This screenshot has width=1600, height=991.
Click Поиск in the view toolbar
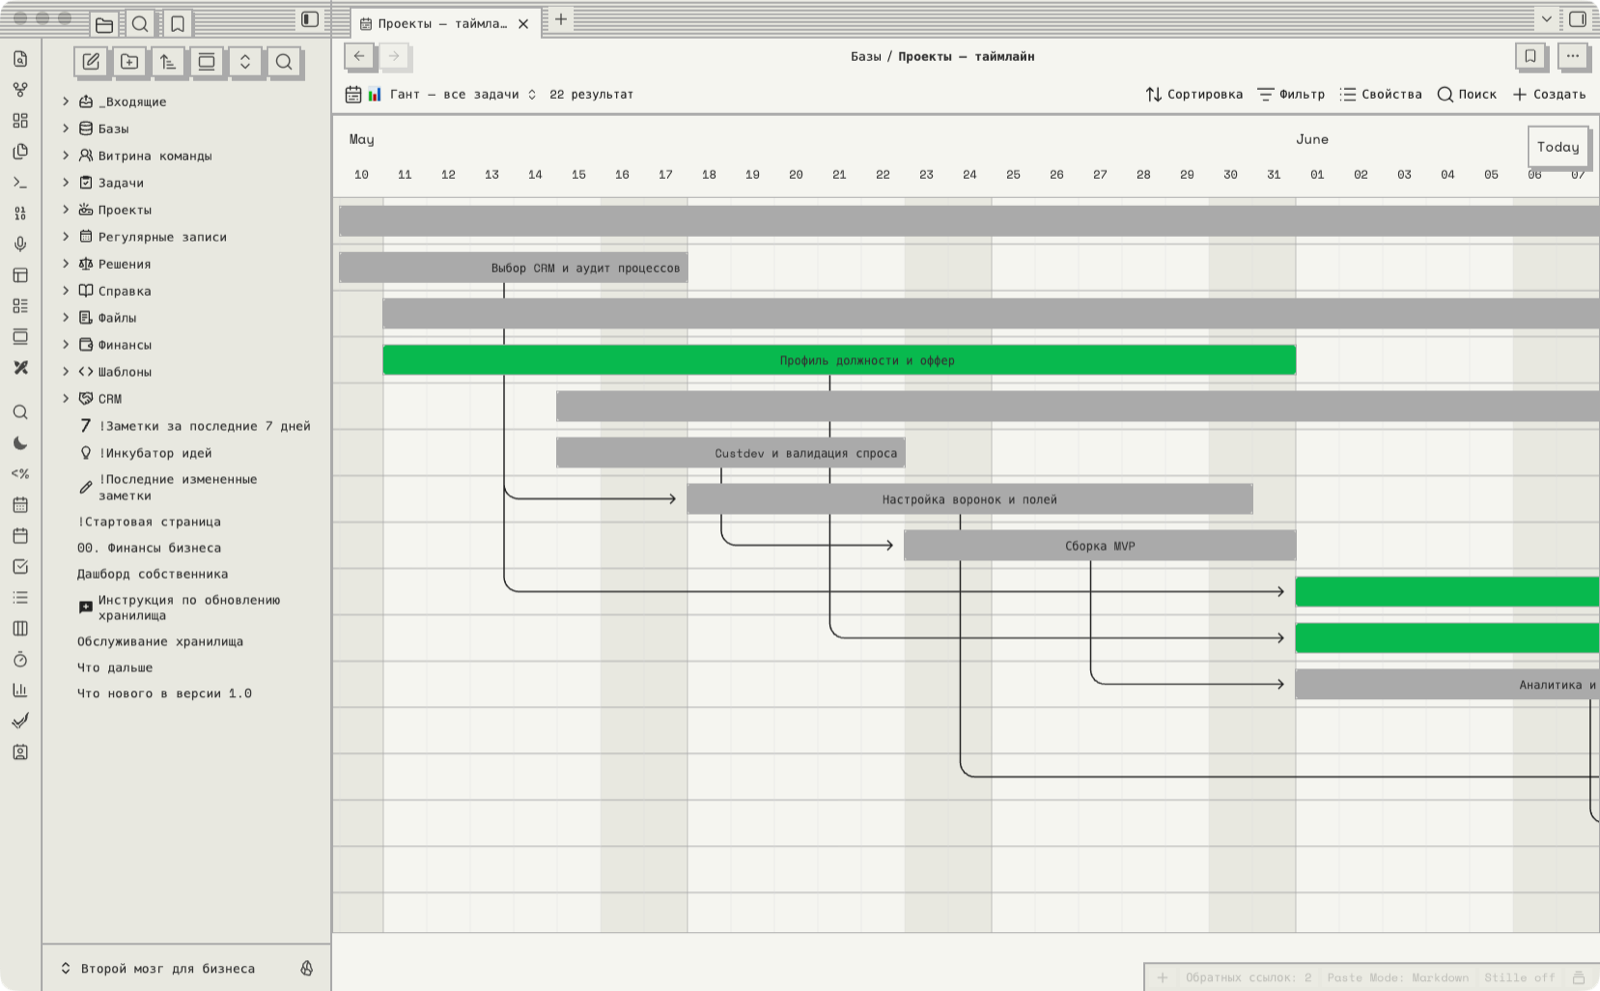pyautogui.click(x=1467, y=95)
